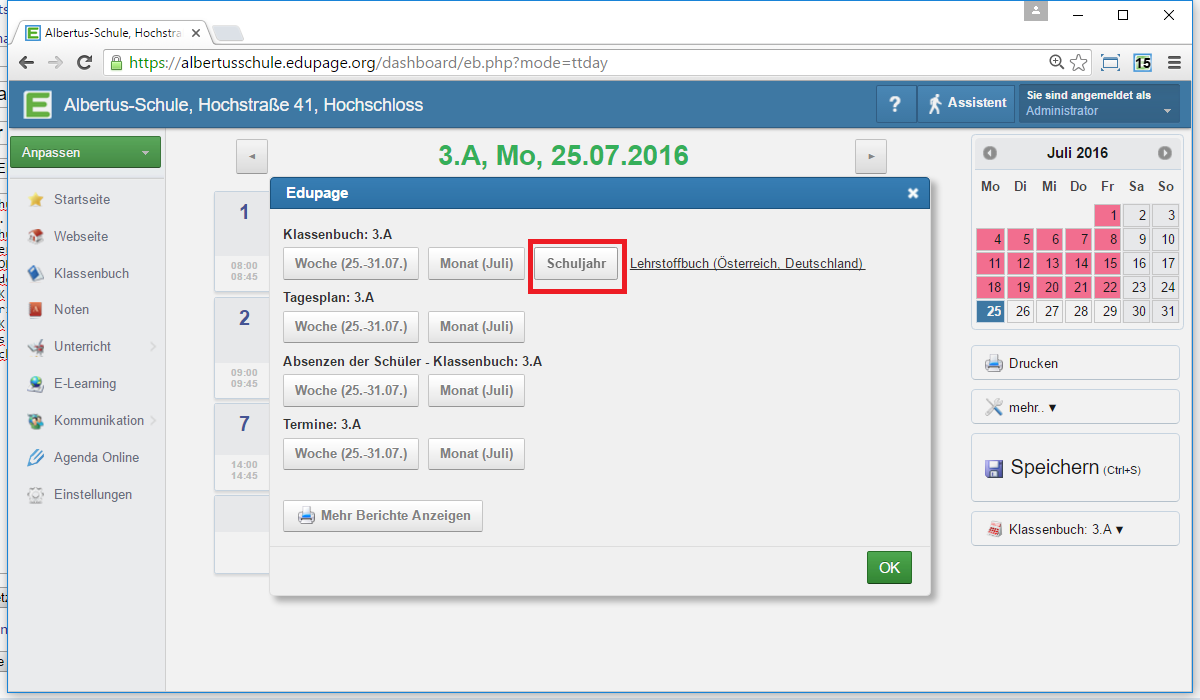1200x700 pixels.
Task: Choose Woche under Absenzen der Schüler
Action: tap(351, 390)
